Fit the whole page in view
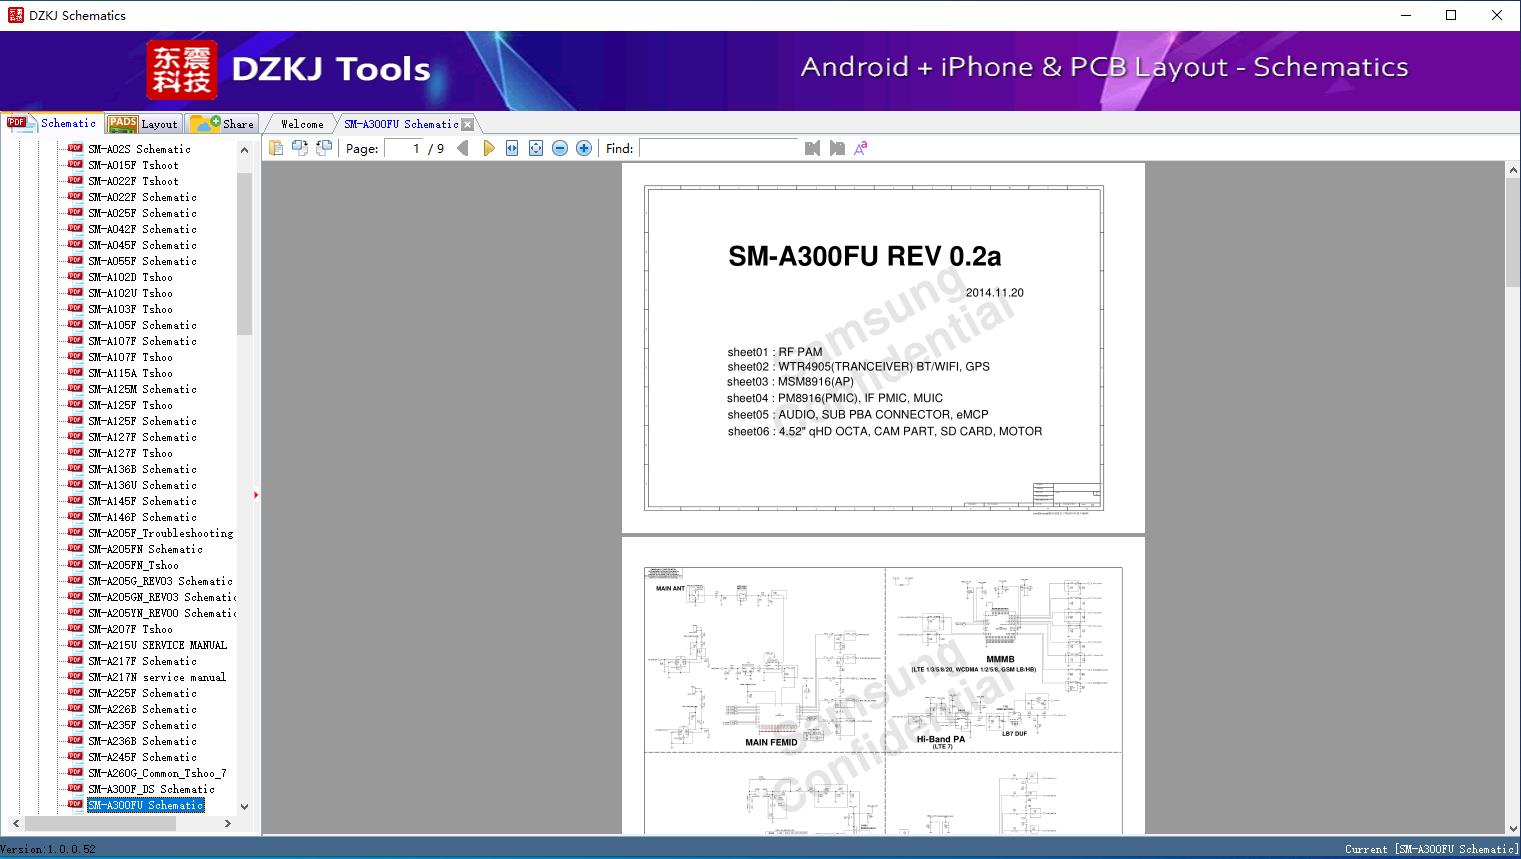 536,148
